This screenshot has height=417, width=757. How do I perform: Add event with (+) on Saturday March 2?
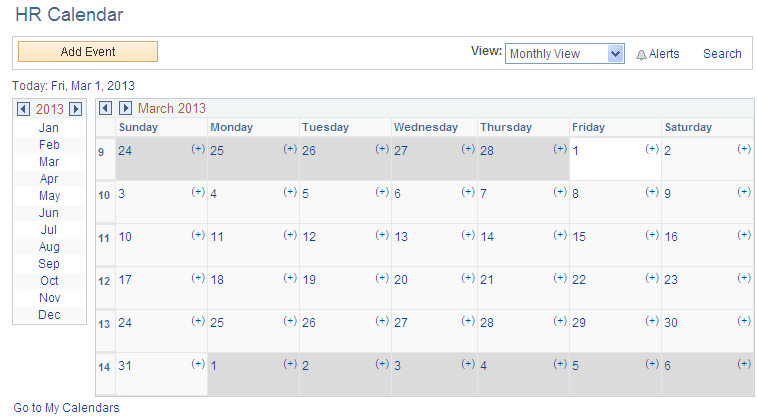pyautogui.click(x=744, y=149)
